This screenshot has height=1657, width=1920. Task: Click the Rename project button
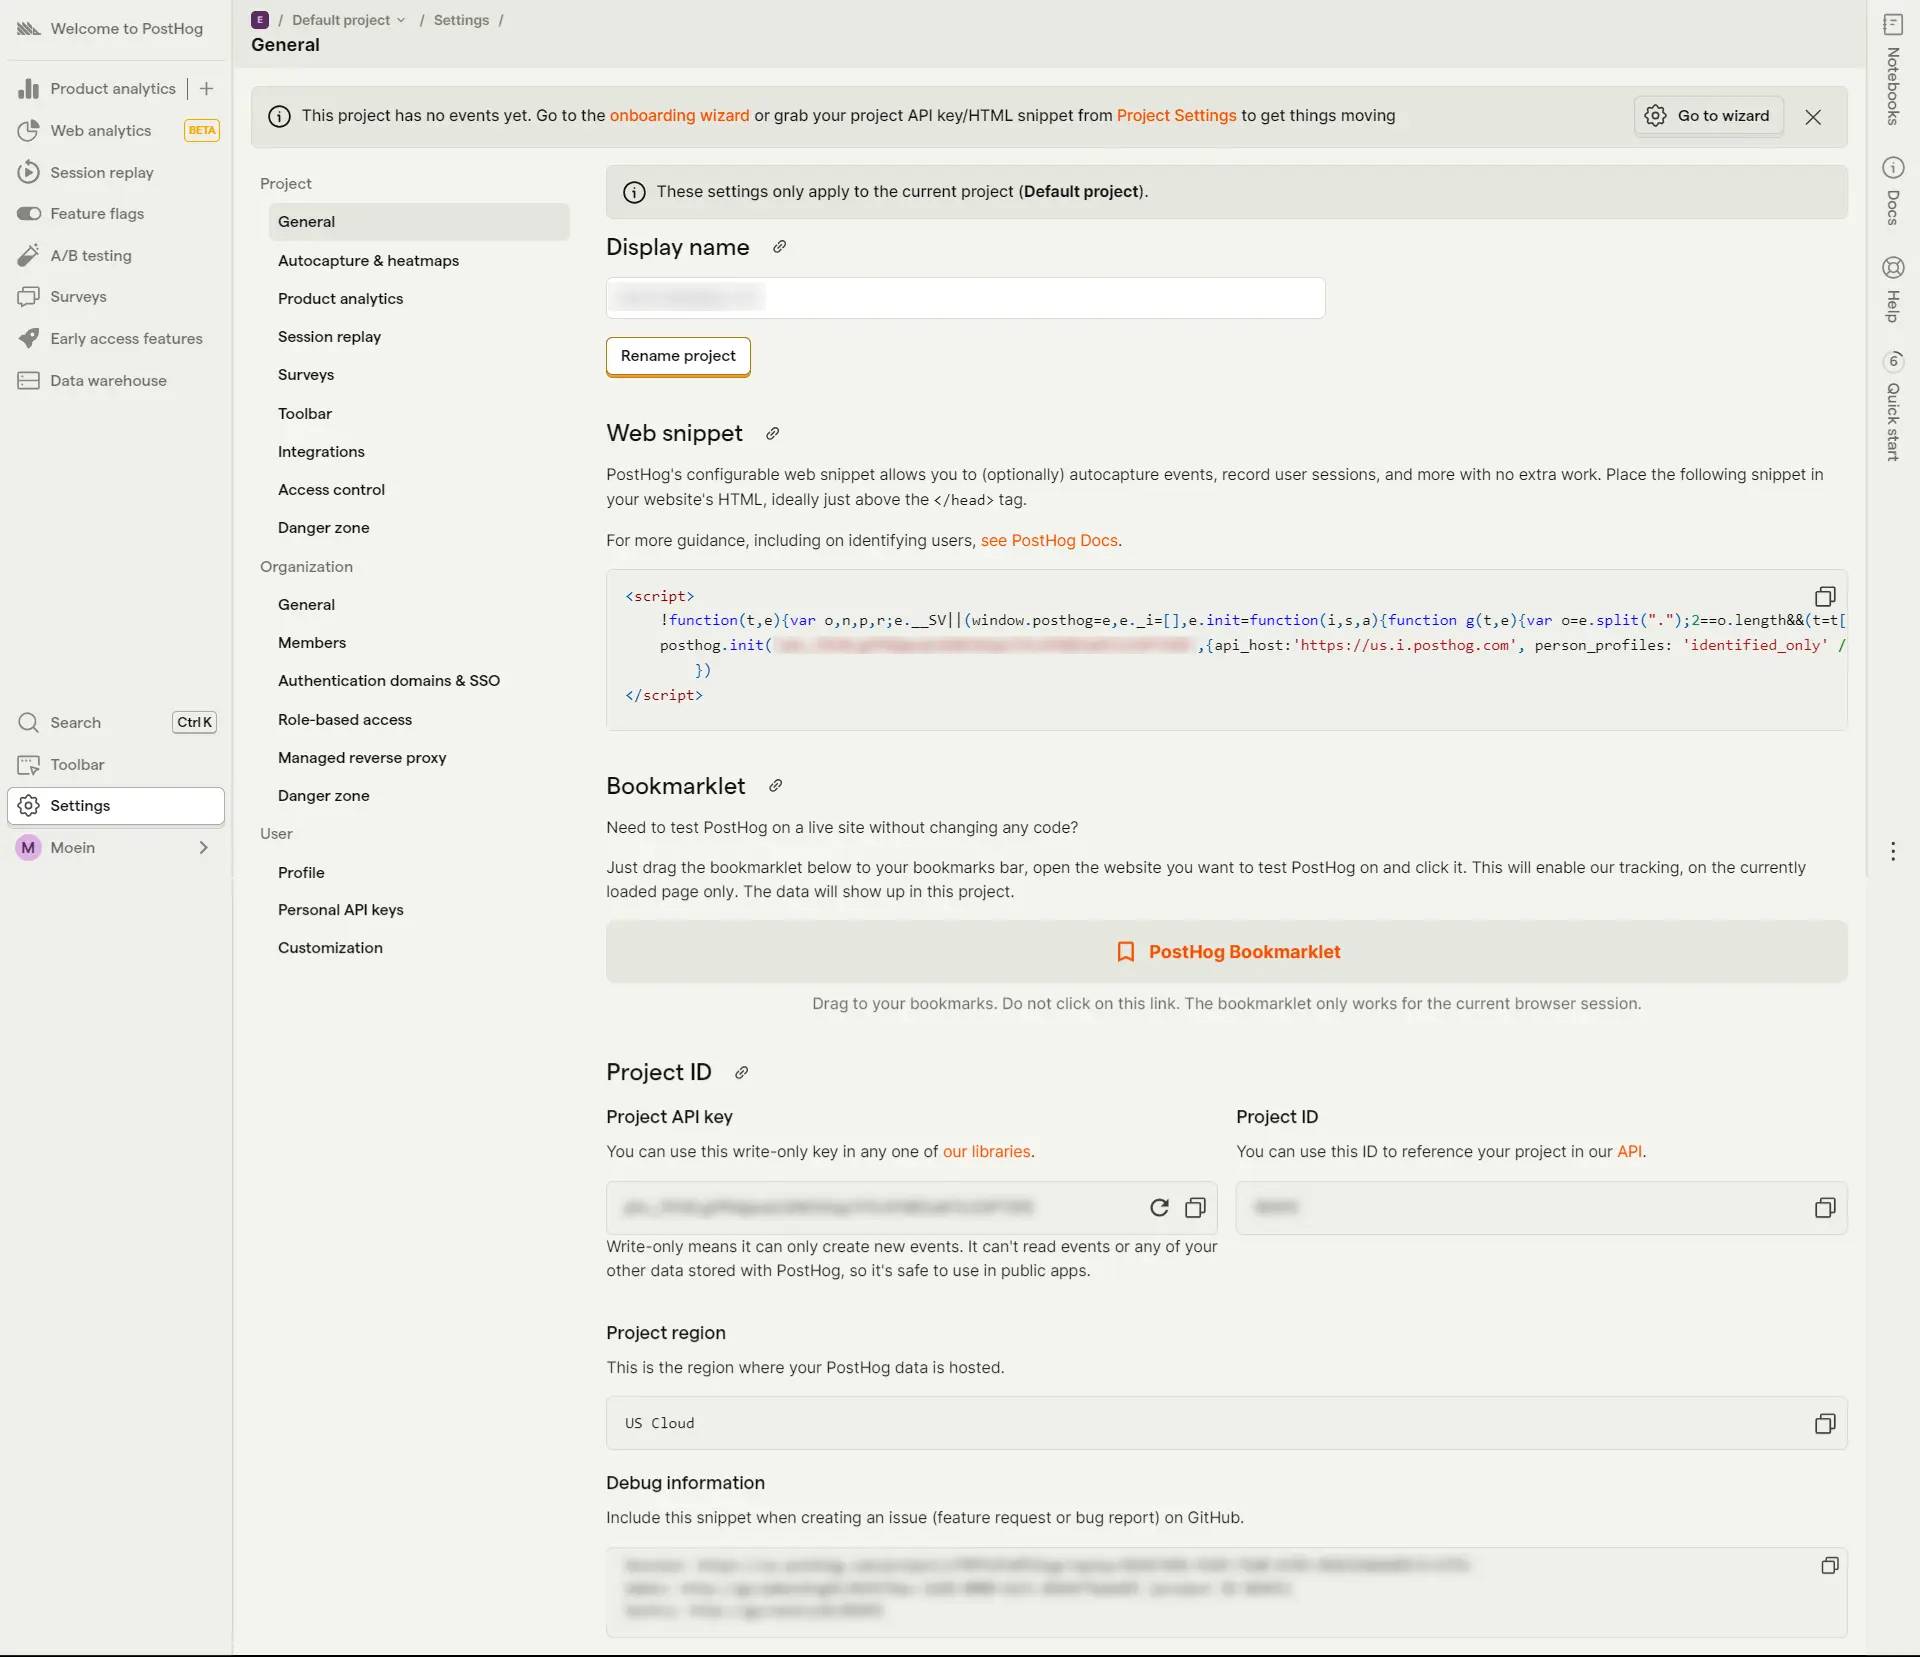point(678,356)
